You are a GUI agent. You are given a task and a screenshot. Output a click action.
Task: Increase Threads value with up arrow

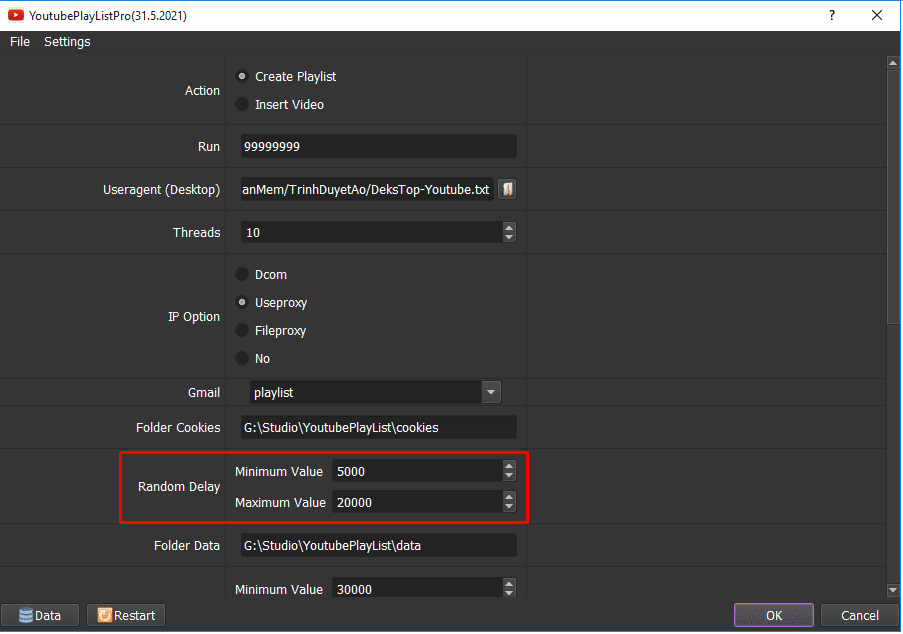pyautogui.click(x=509, y=227)
